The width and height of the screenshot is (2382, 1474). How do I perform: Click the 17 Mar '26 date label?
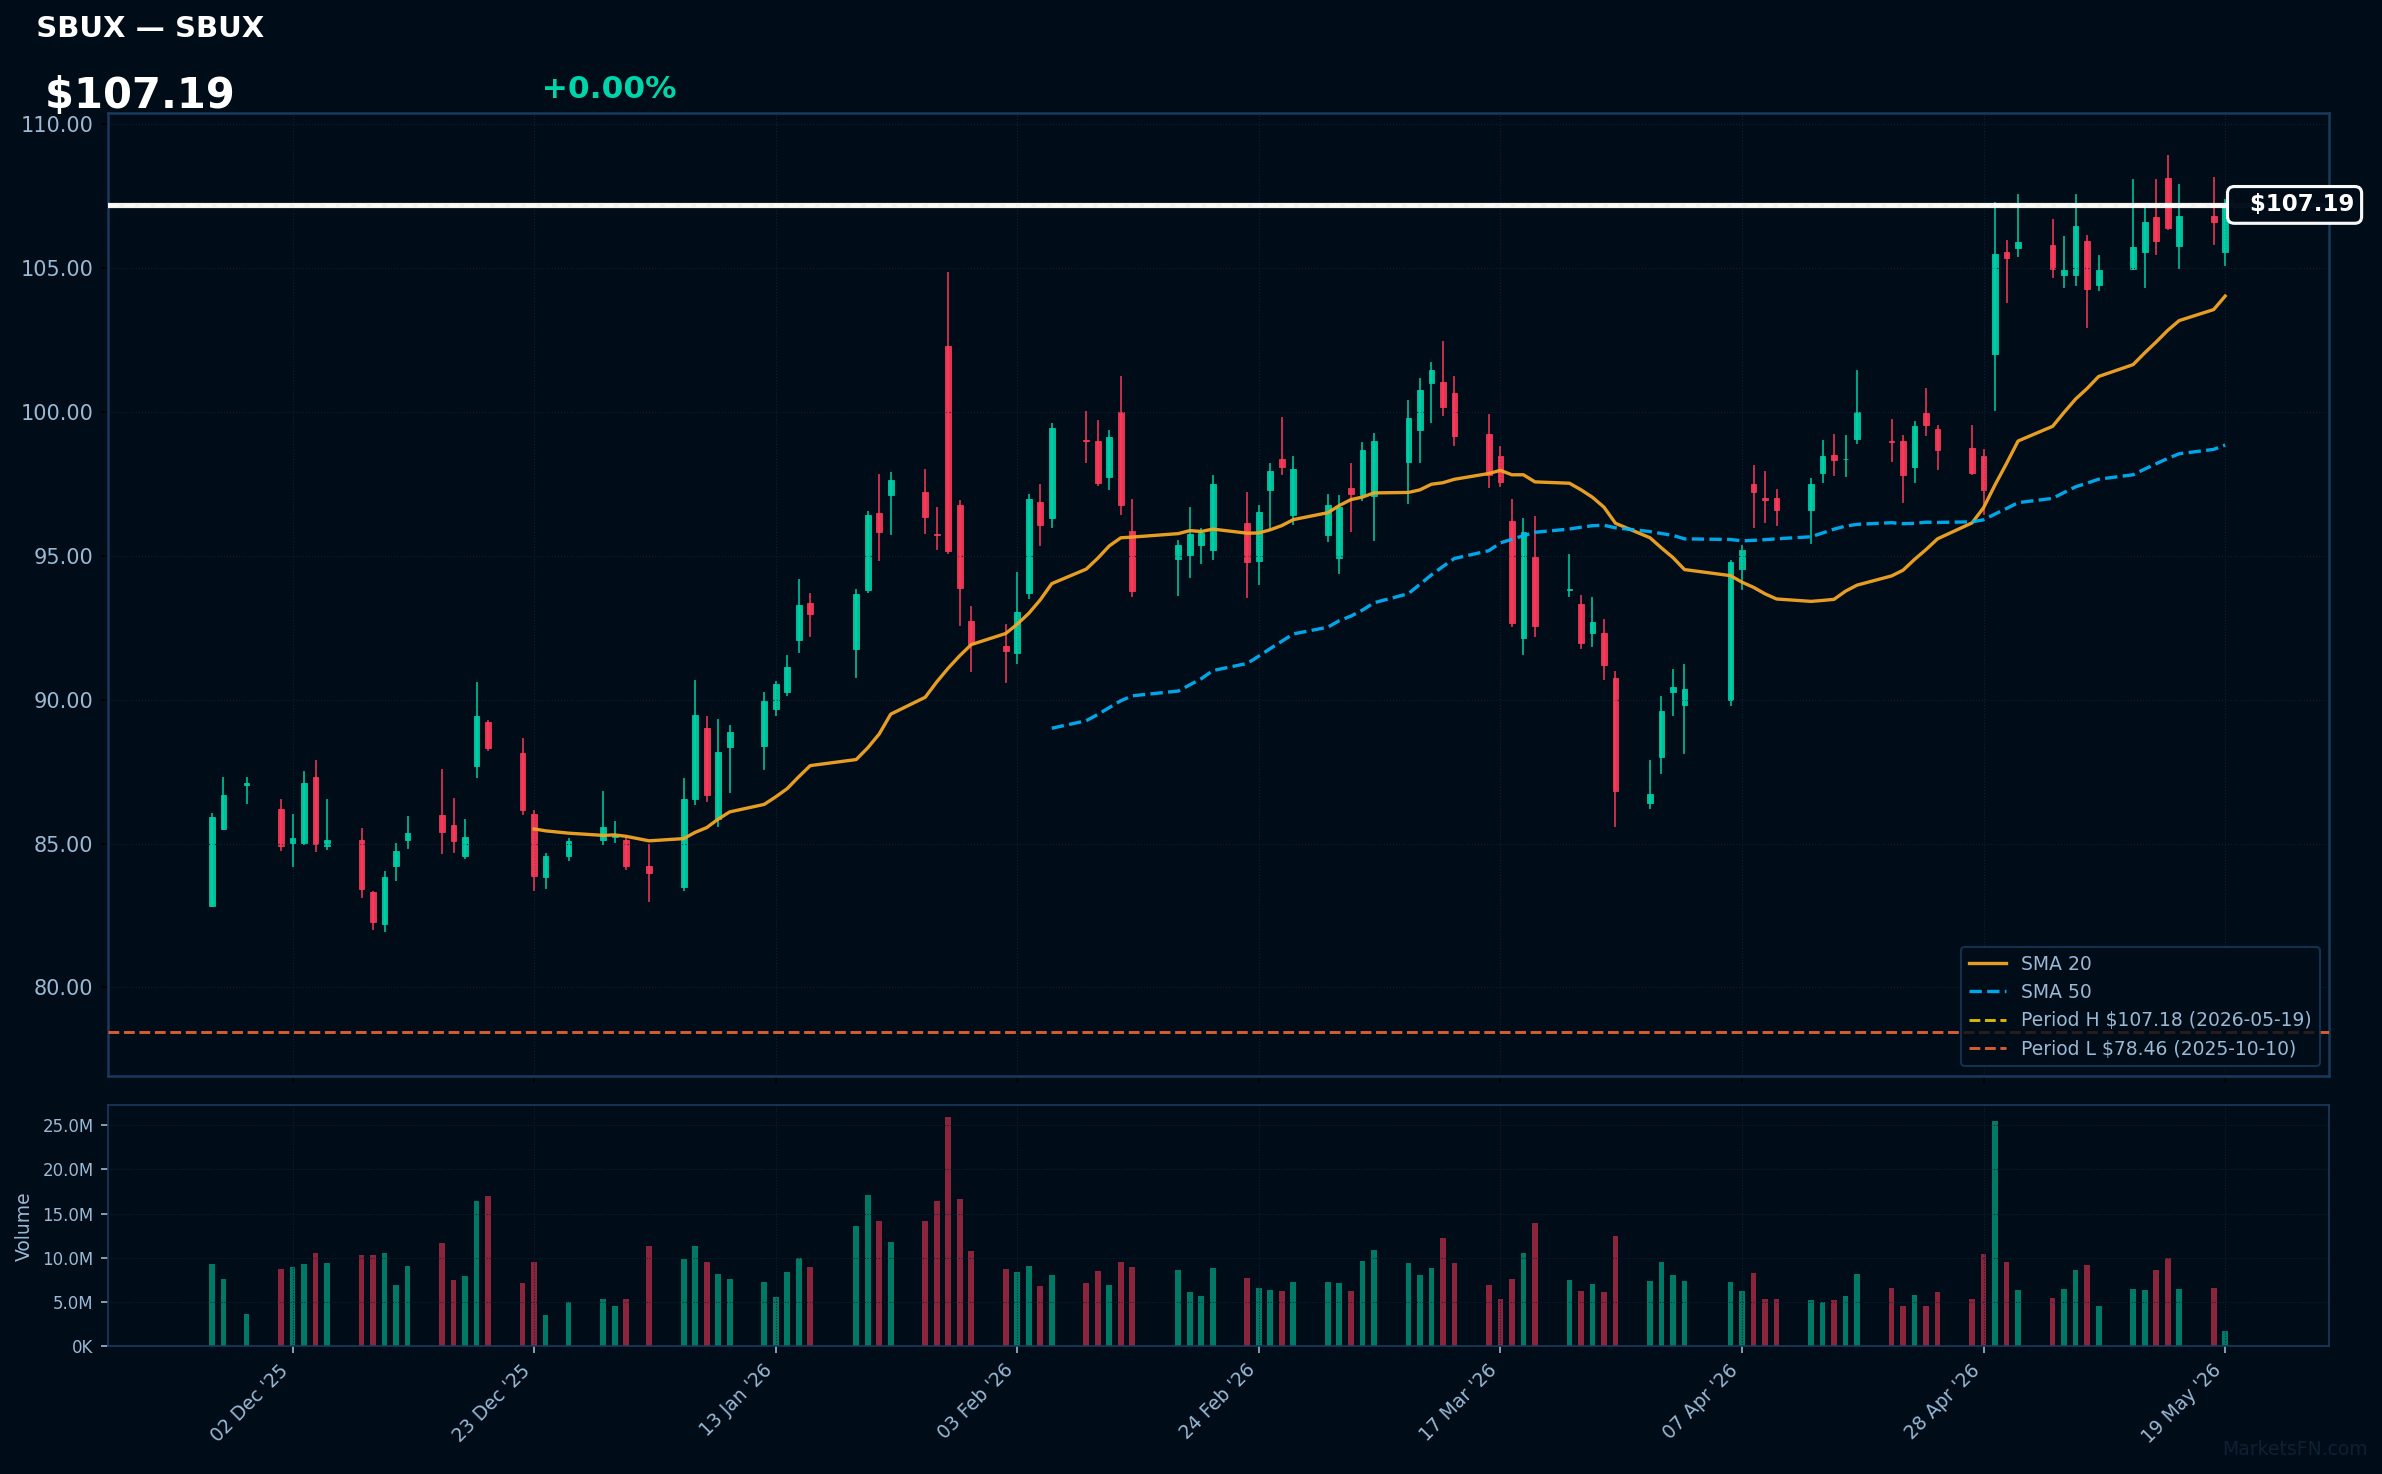click(1457, 1401)
